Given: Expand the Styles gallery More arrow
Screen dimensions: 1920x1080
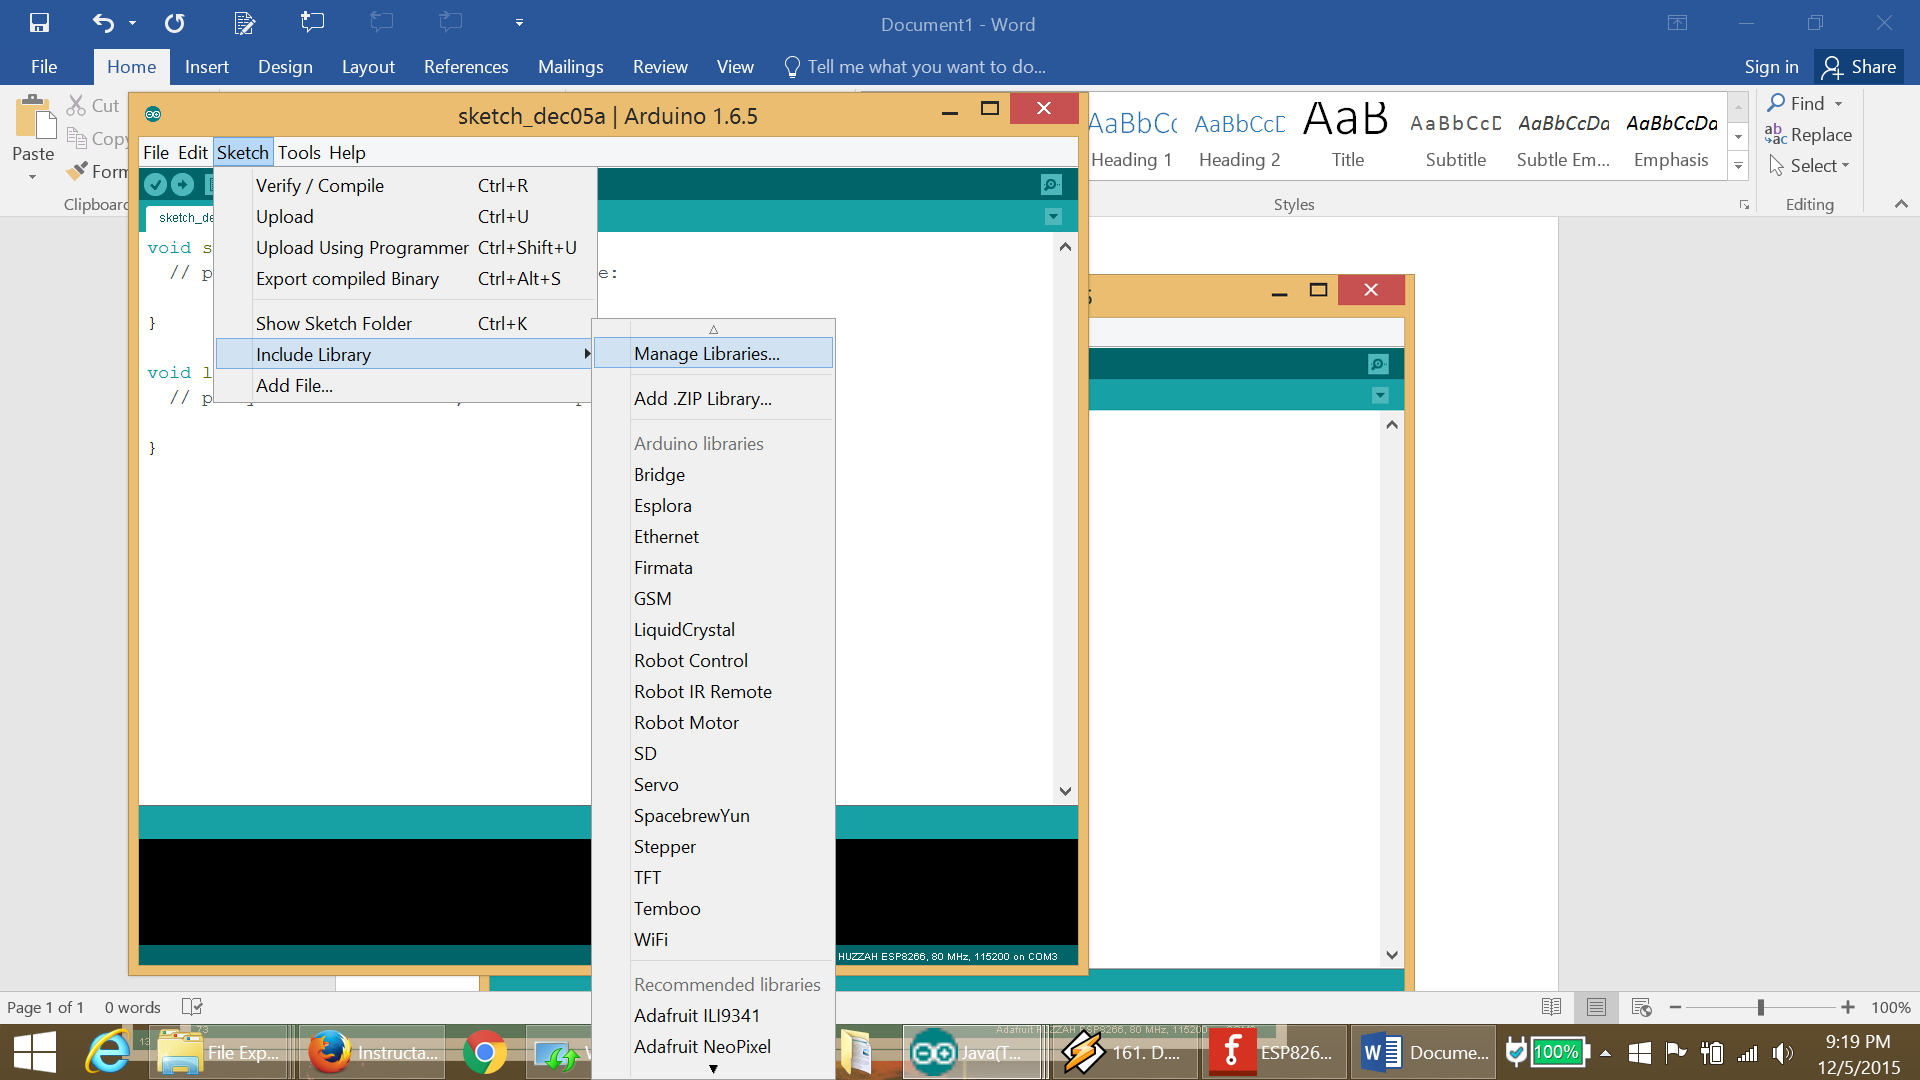Looking at the screenshot, I should pyautogui.click(x=1739, y=166).
